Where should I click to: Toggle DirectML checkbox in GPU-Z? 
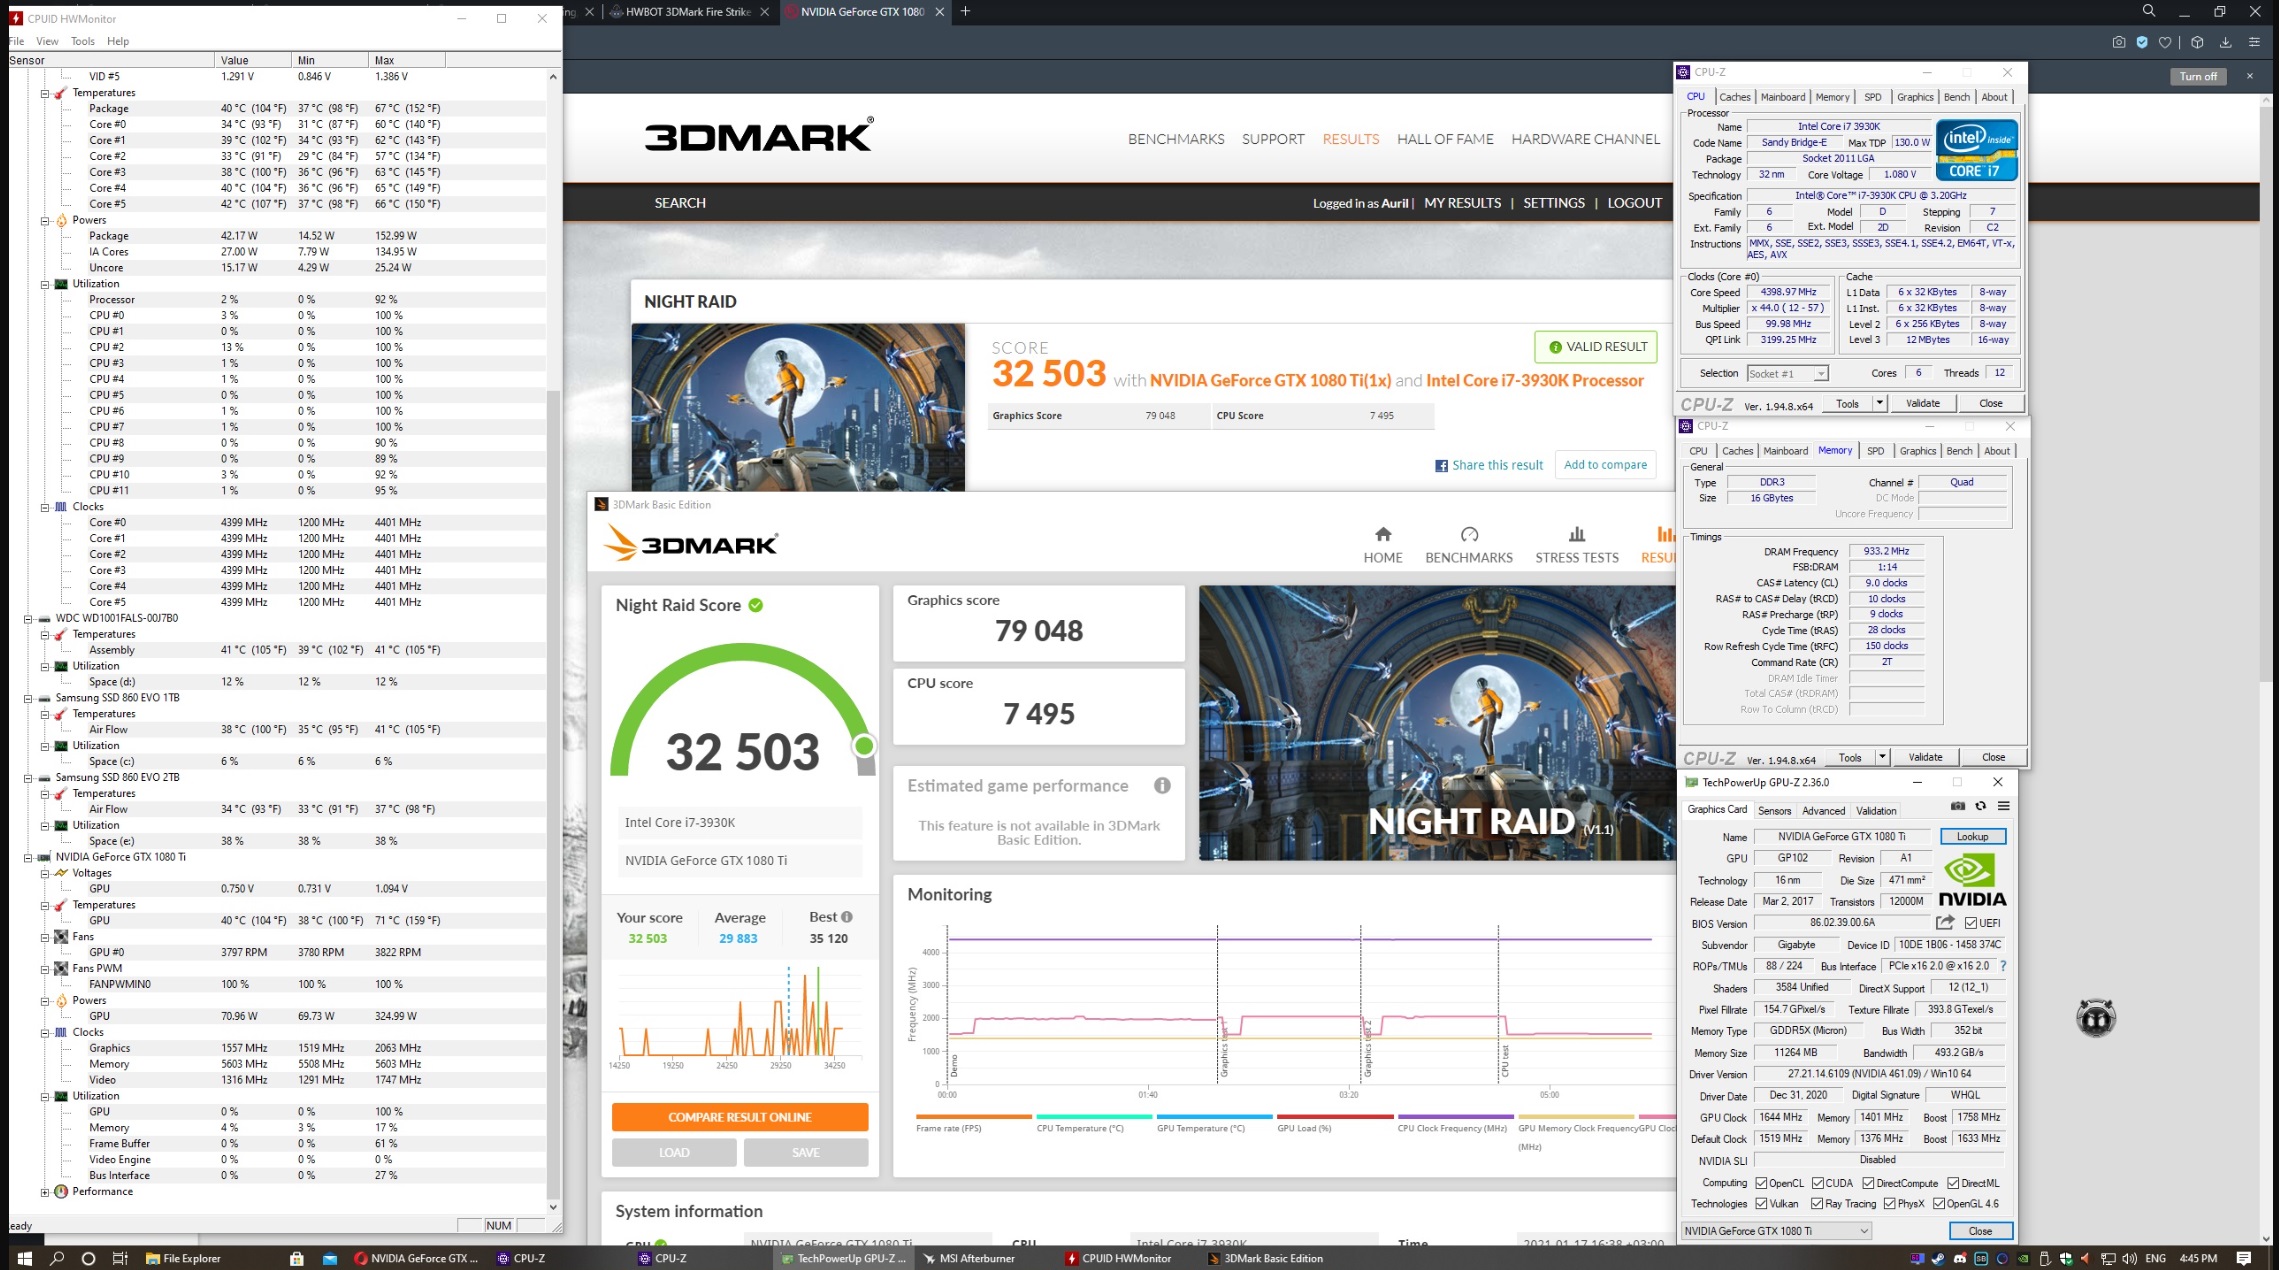tap(1953, 1183)
